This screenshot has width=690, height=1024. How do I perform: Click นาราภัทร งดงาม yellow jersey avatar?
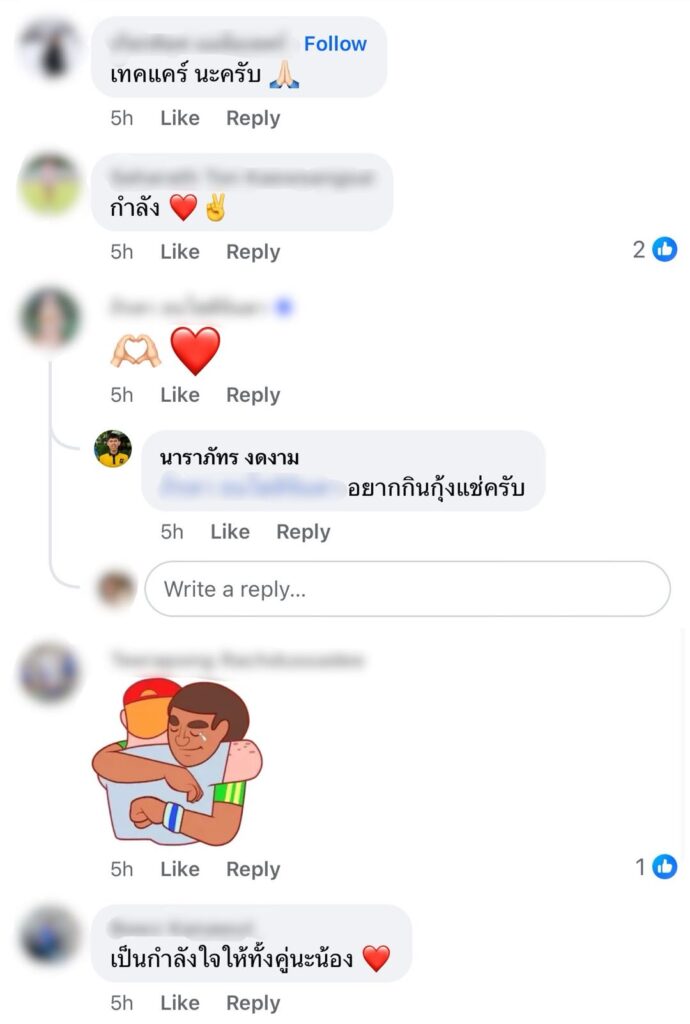[113, 449]
